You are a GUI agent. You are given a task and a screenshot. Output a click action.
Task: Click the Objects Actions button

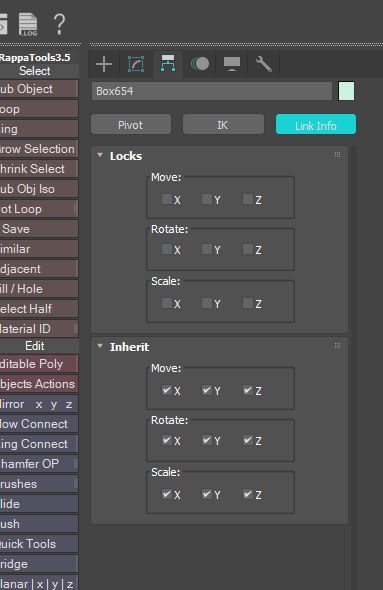39,384
